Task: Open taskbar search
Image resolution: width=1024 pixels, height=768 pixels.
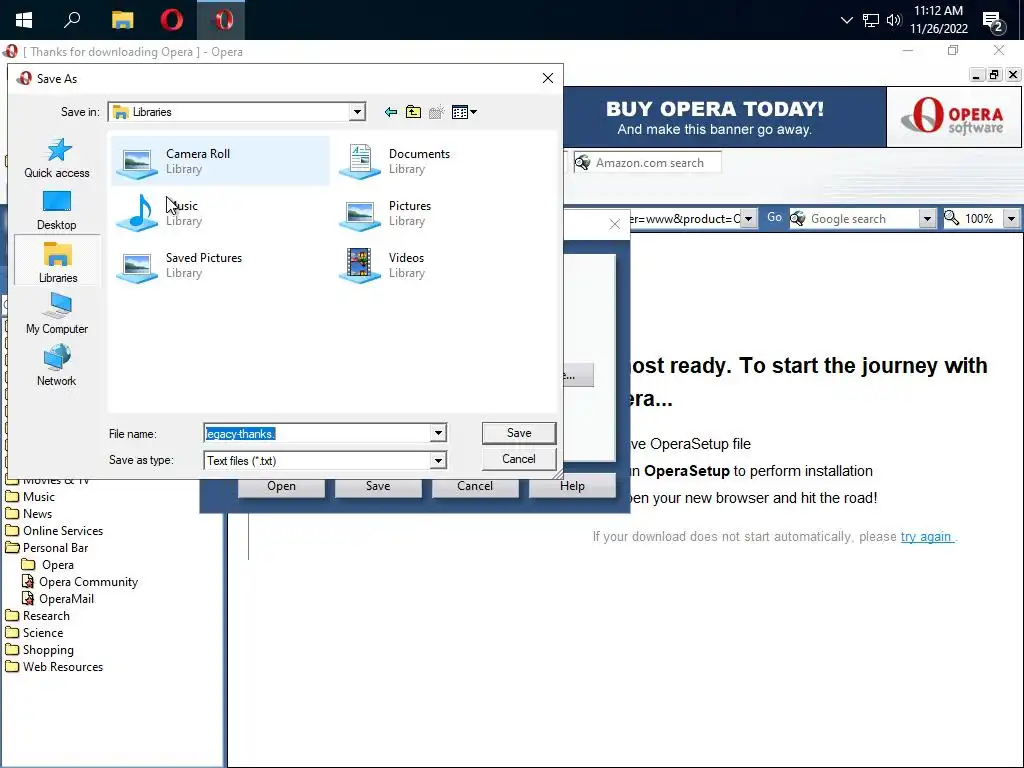Action: click(72, 20)
